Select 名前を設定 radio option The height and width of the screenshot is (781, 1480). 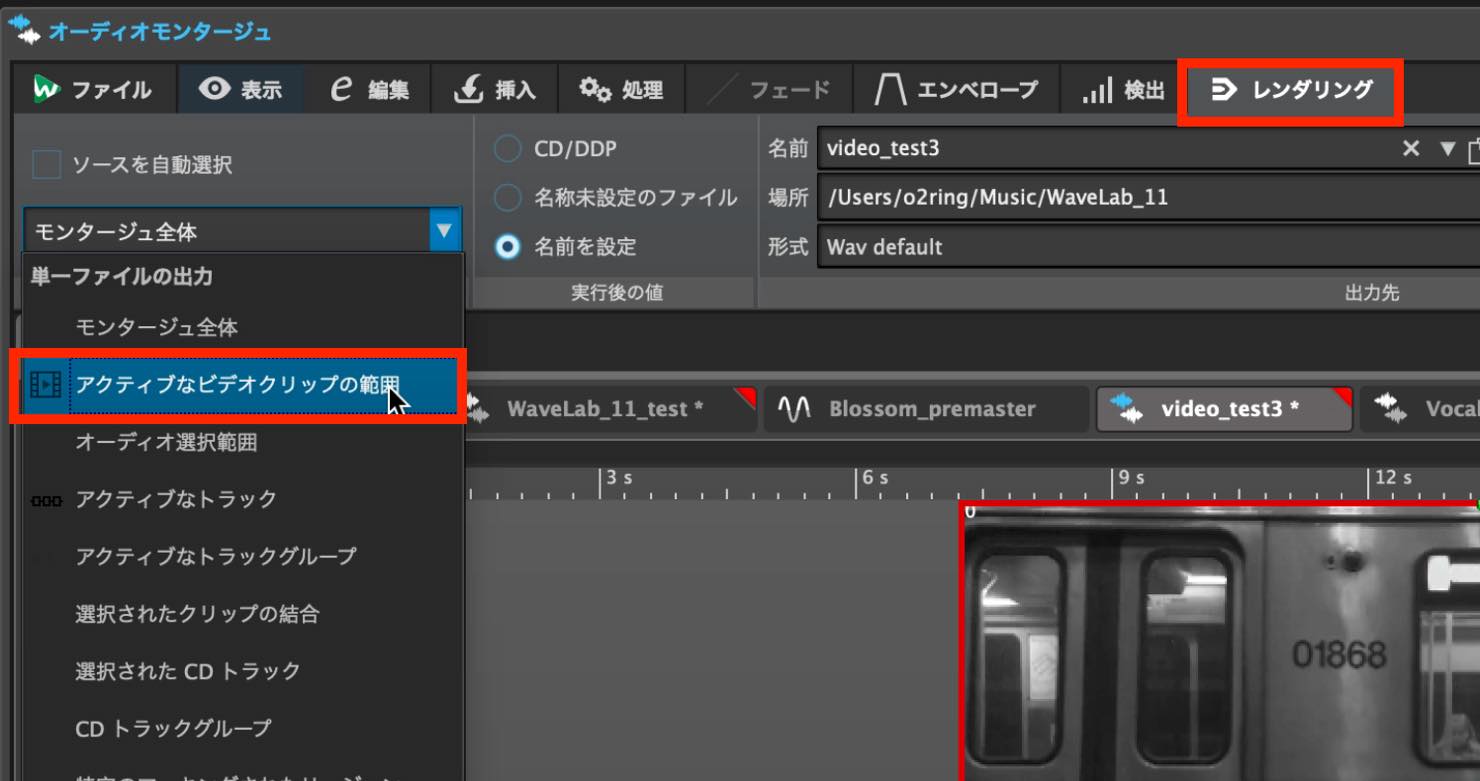coord(508,247)
